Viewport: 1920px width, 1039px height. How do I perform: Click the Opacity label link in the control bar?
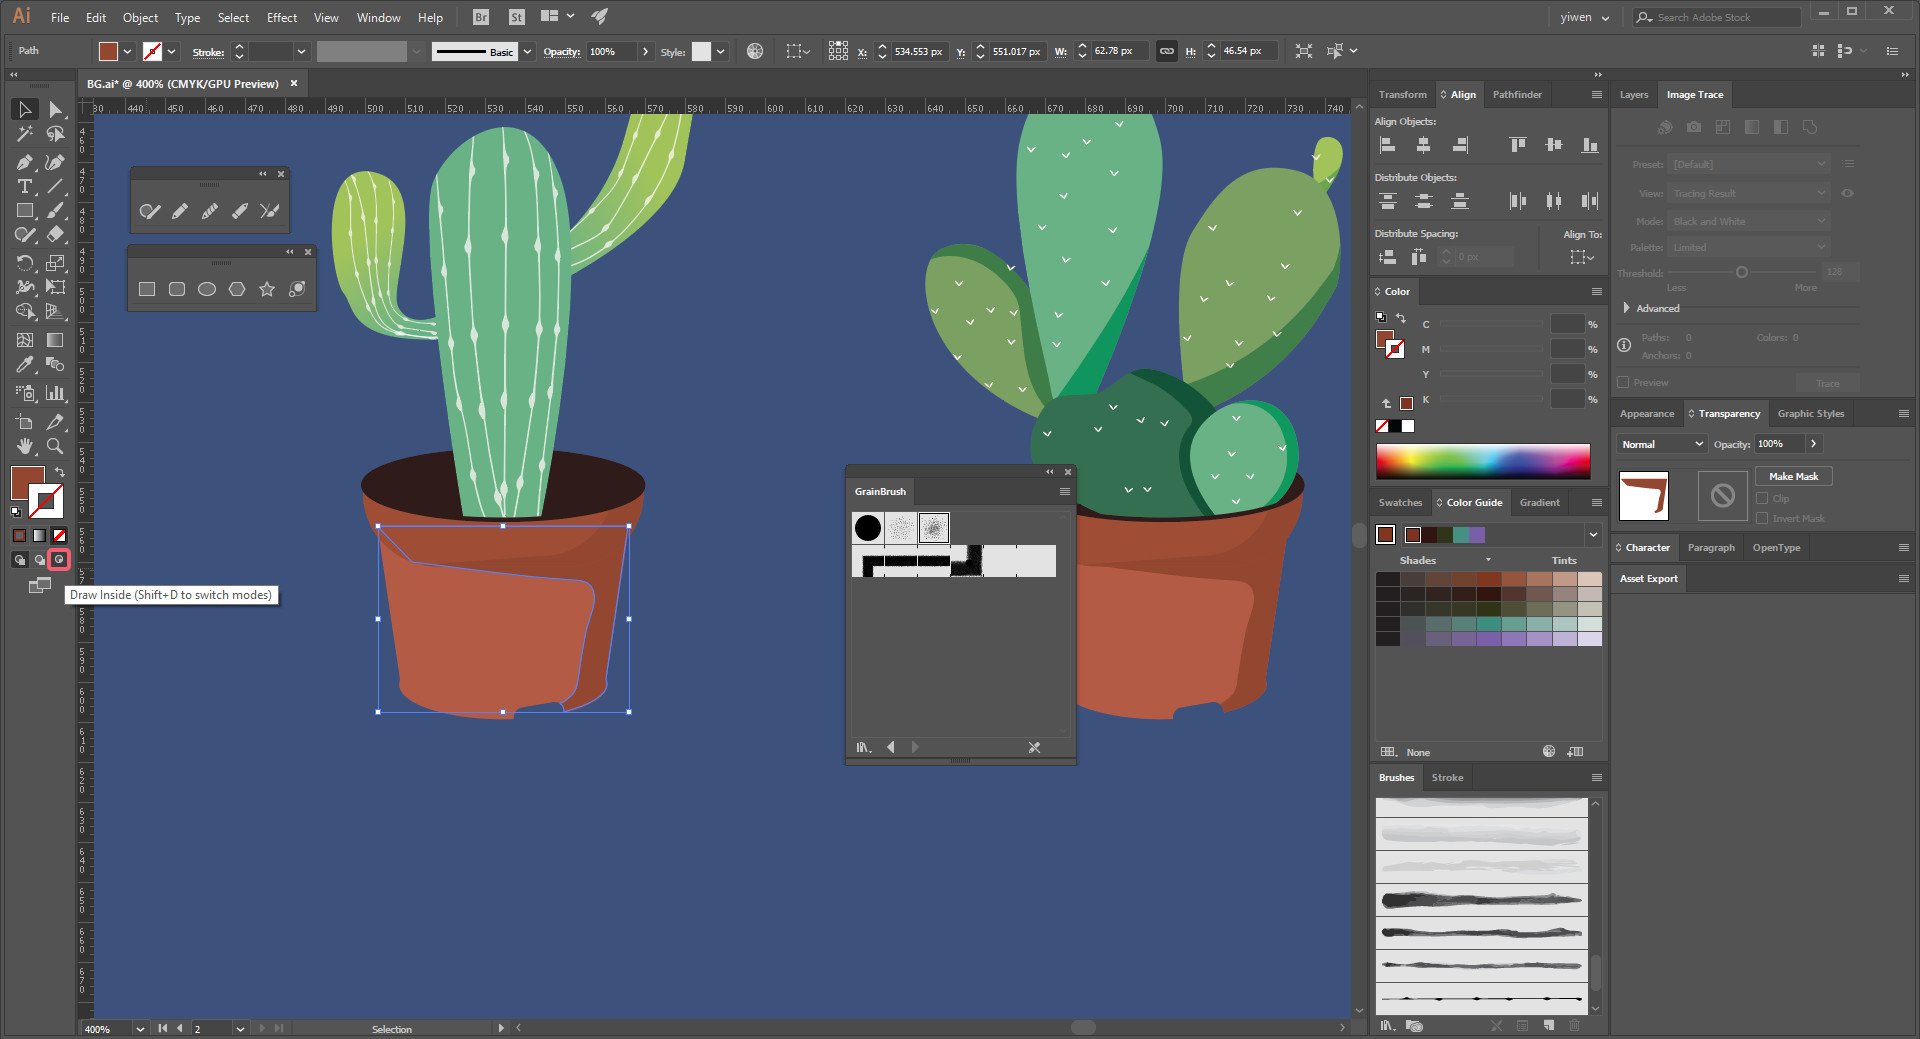562,52
